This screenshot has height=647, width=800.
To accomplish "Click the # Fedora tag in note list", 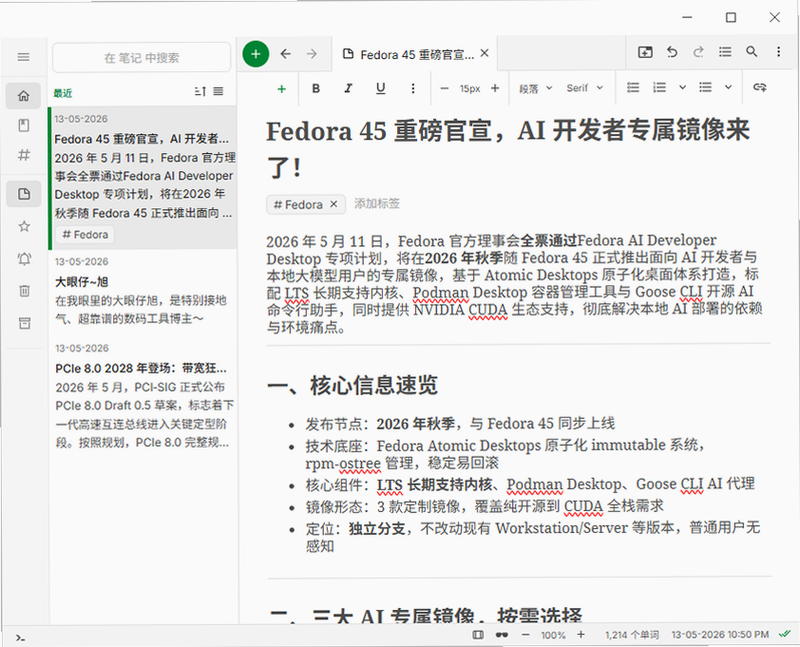I will pos(85,235).
